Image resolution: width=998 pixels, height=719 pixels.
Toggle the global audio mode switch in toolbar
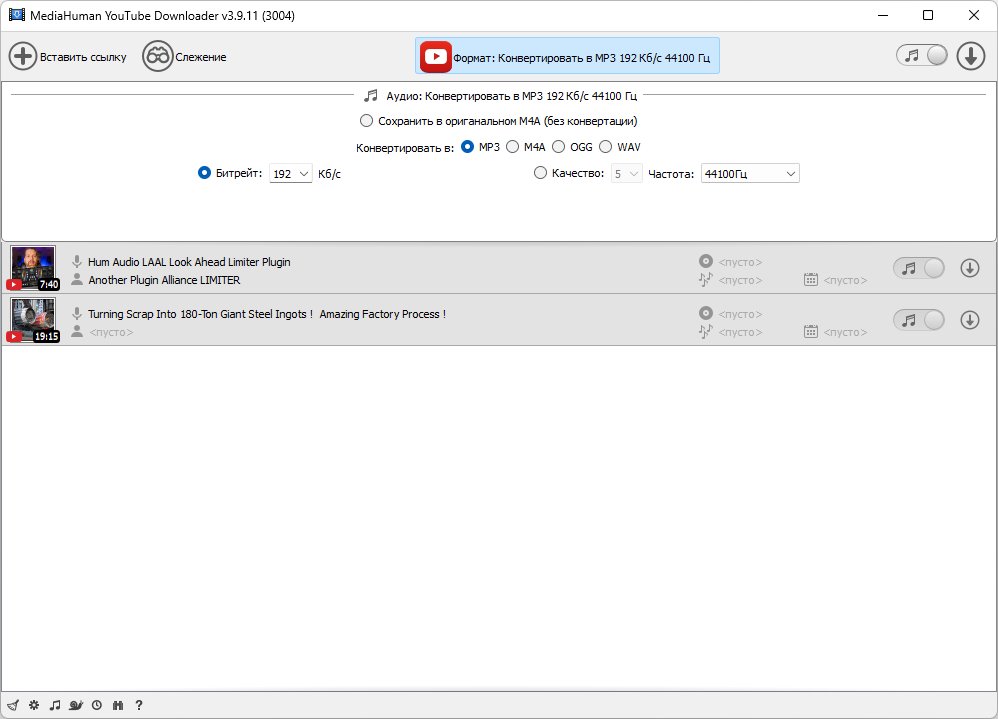921,56
